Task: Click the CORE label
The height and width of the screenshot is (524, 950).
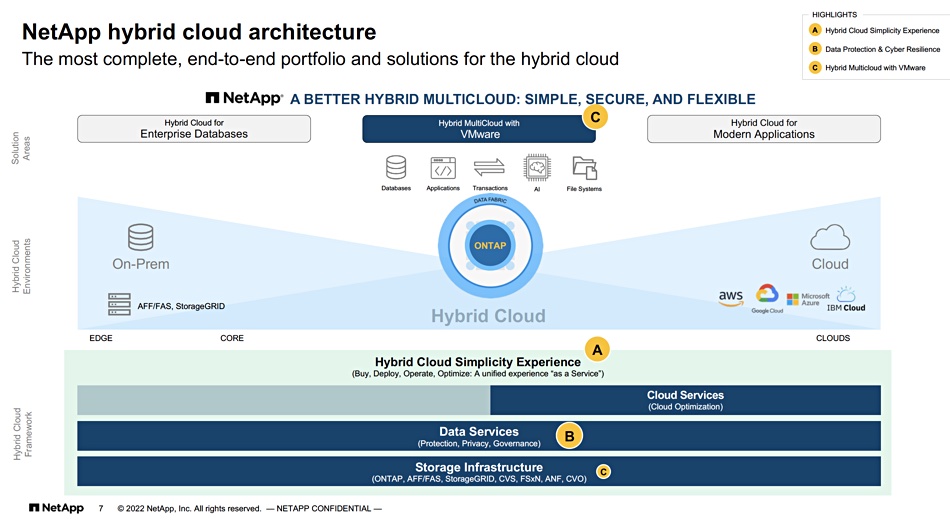Action: coord(232,338)
